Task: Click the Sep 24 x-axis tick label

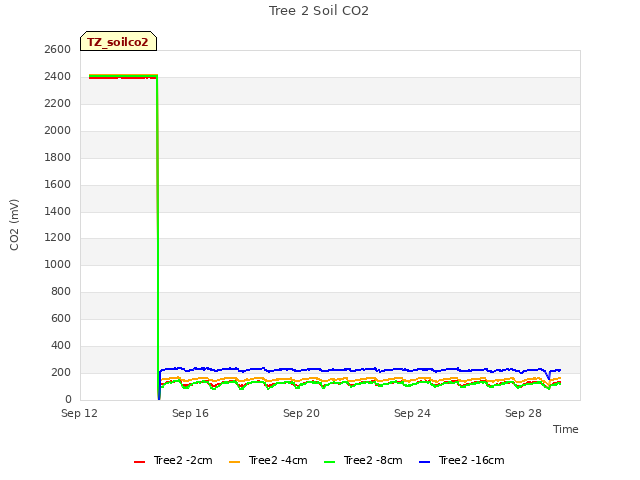Action: point(412,413)
